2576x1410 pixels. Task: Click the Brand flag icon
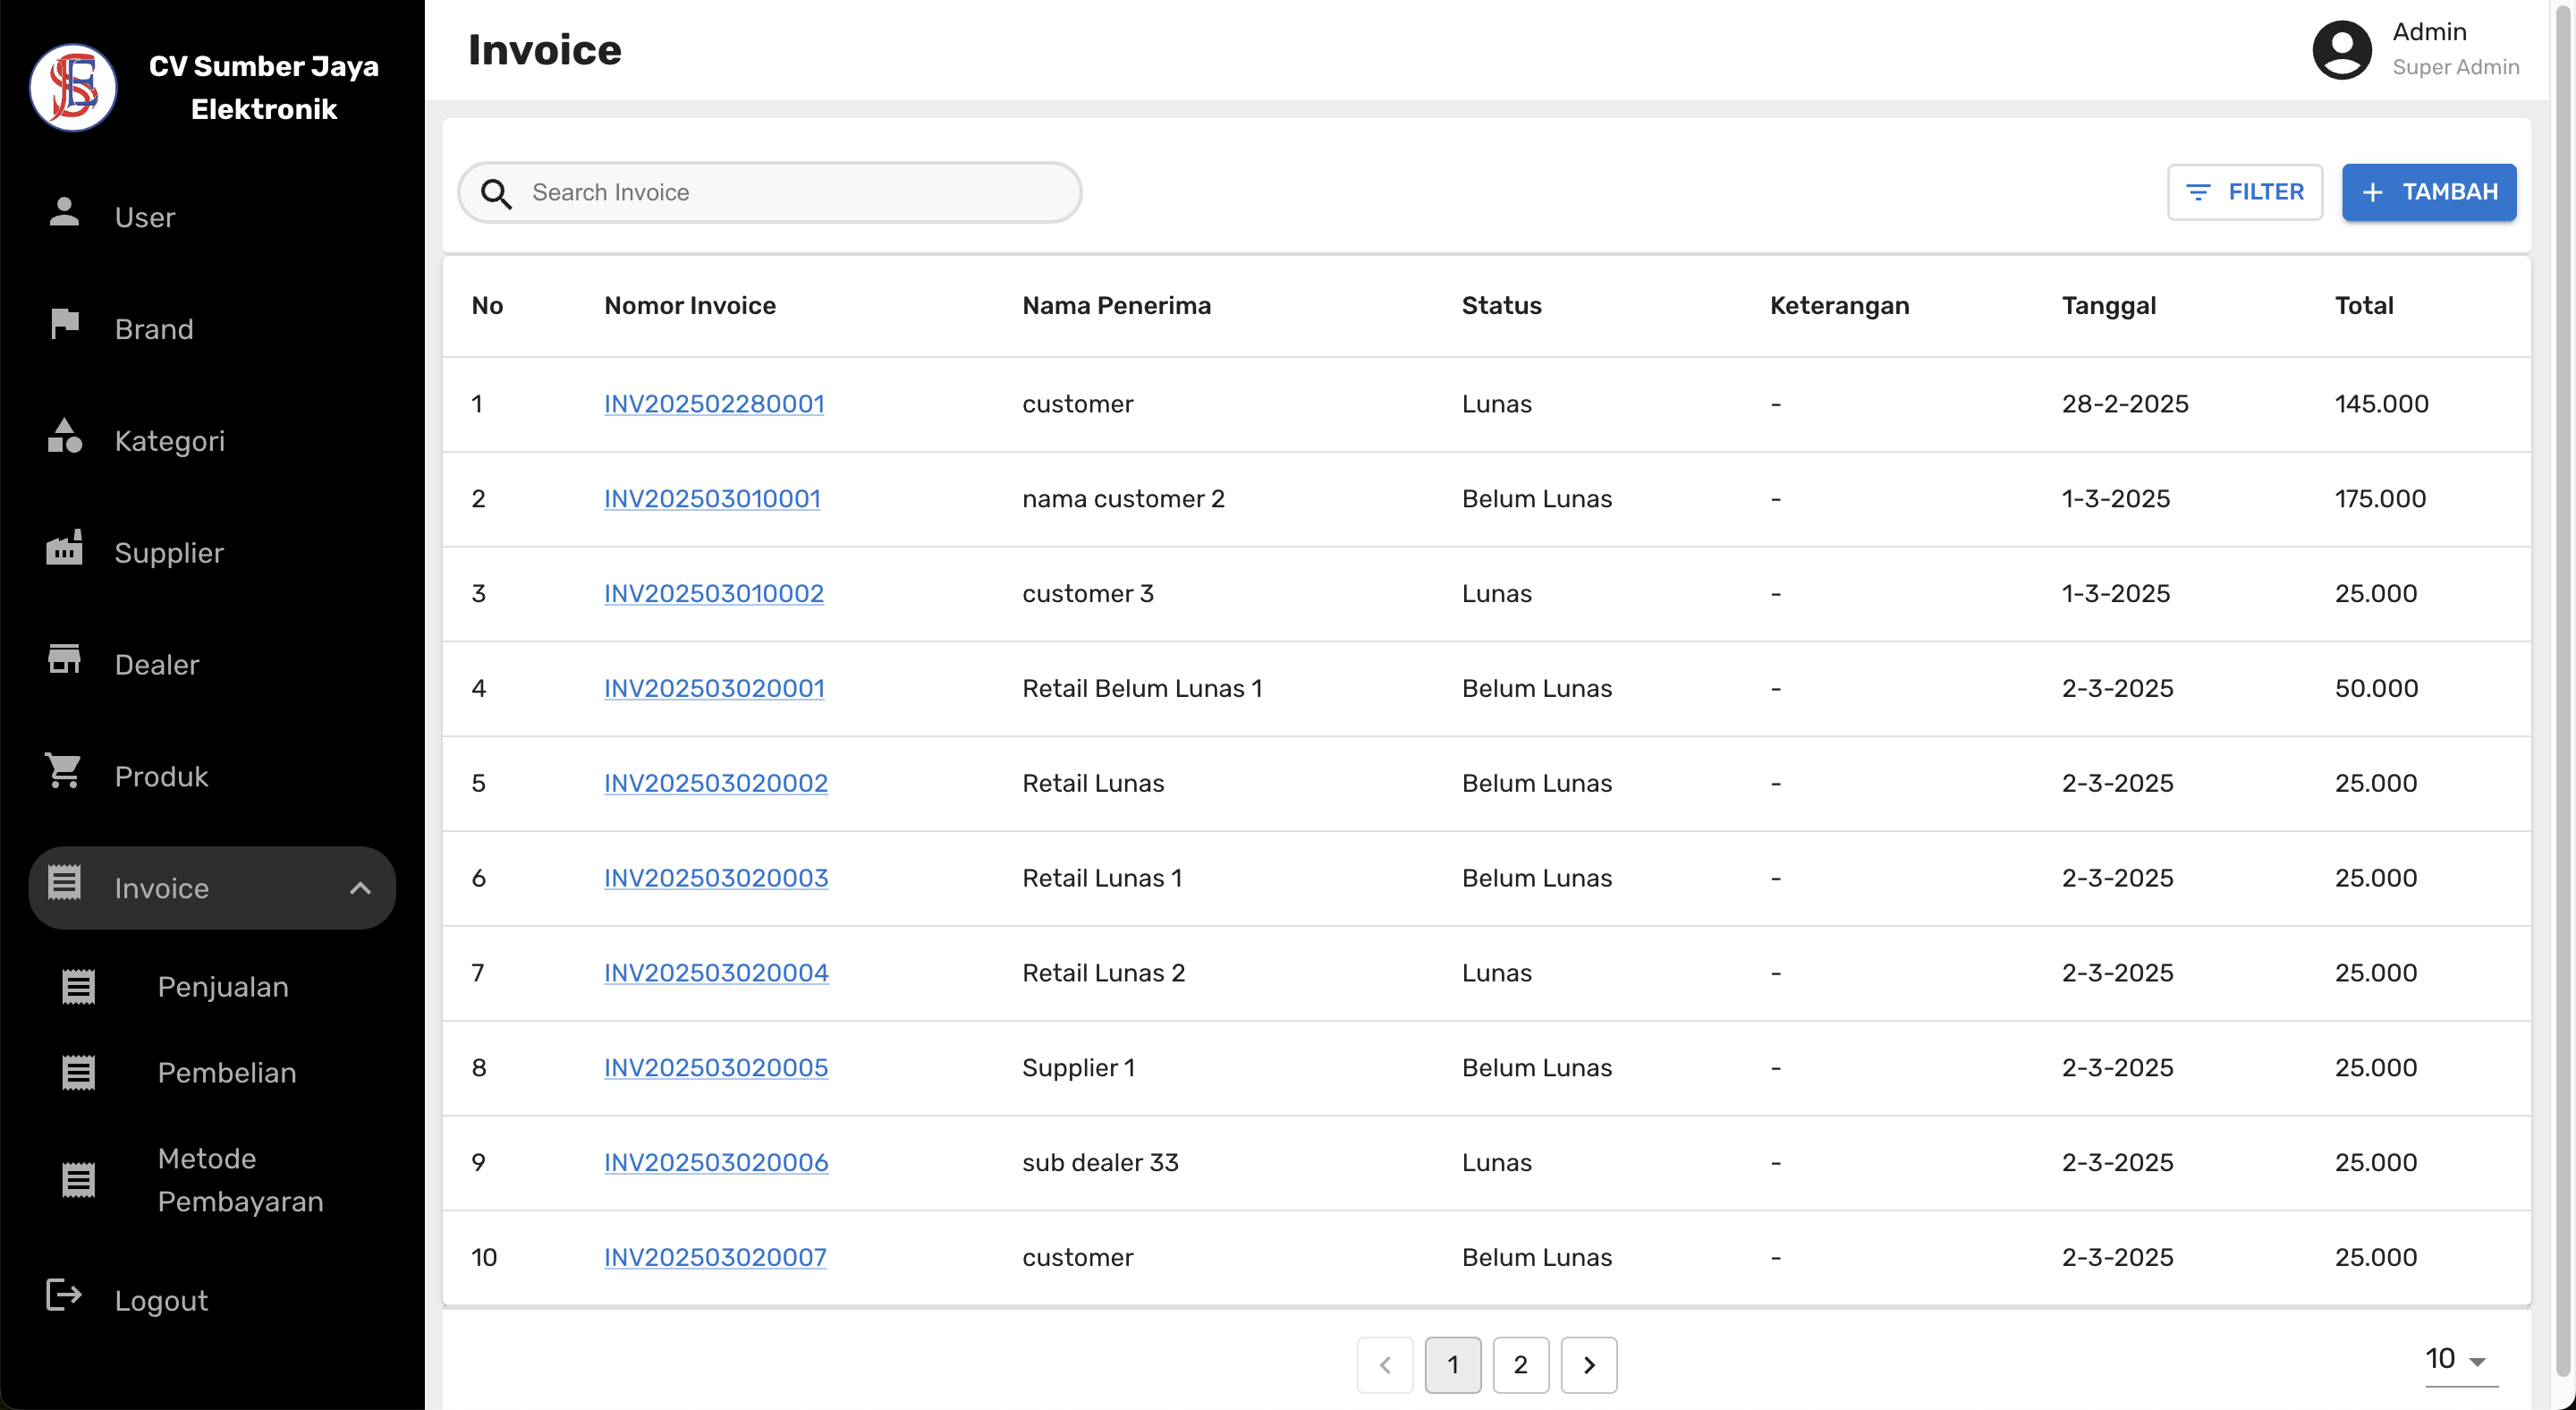(x=64, y=324)
